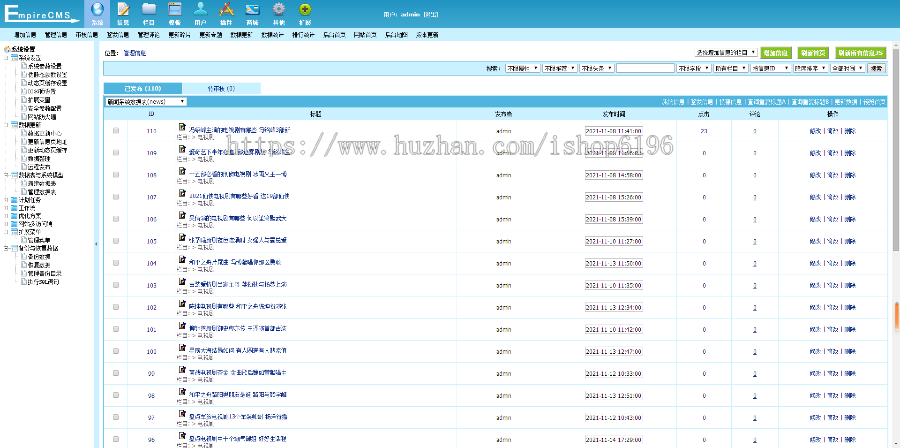This screenshot has width=900, height=448.
Task: Open the 信息 notepad icon in top navigation
Action: (123, 9)
